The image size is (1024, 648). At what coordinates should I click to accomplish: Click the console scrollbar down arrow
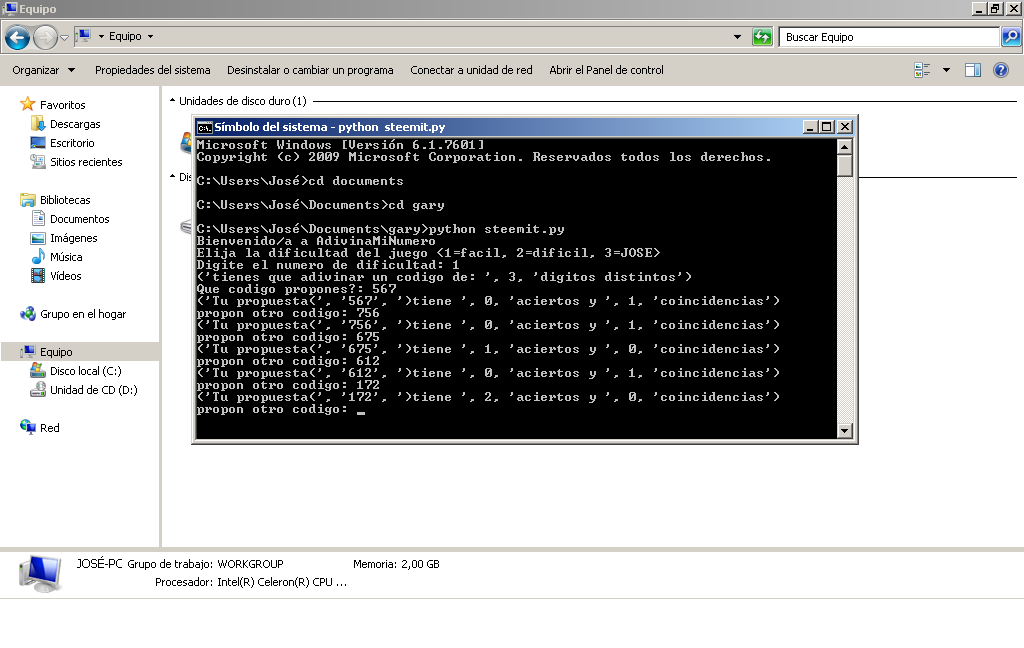click(x=844, y=430)
